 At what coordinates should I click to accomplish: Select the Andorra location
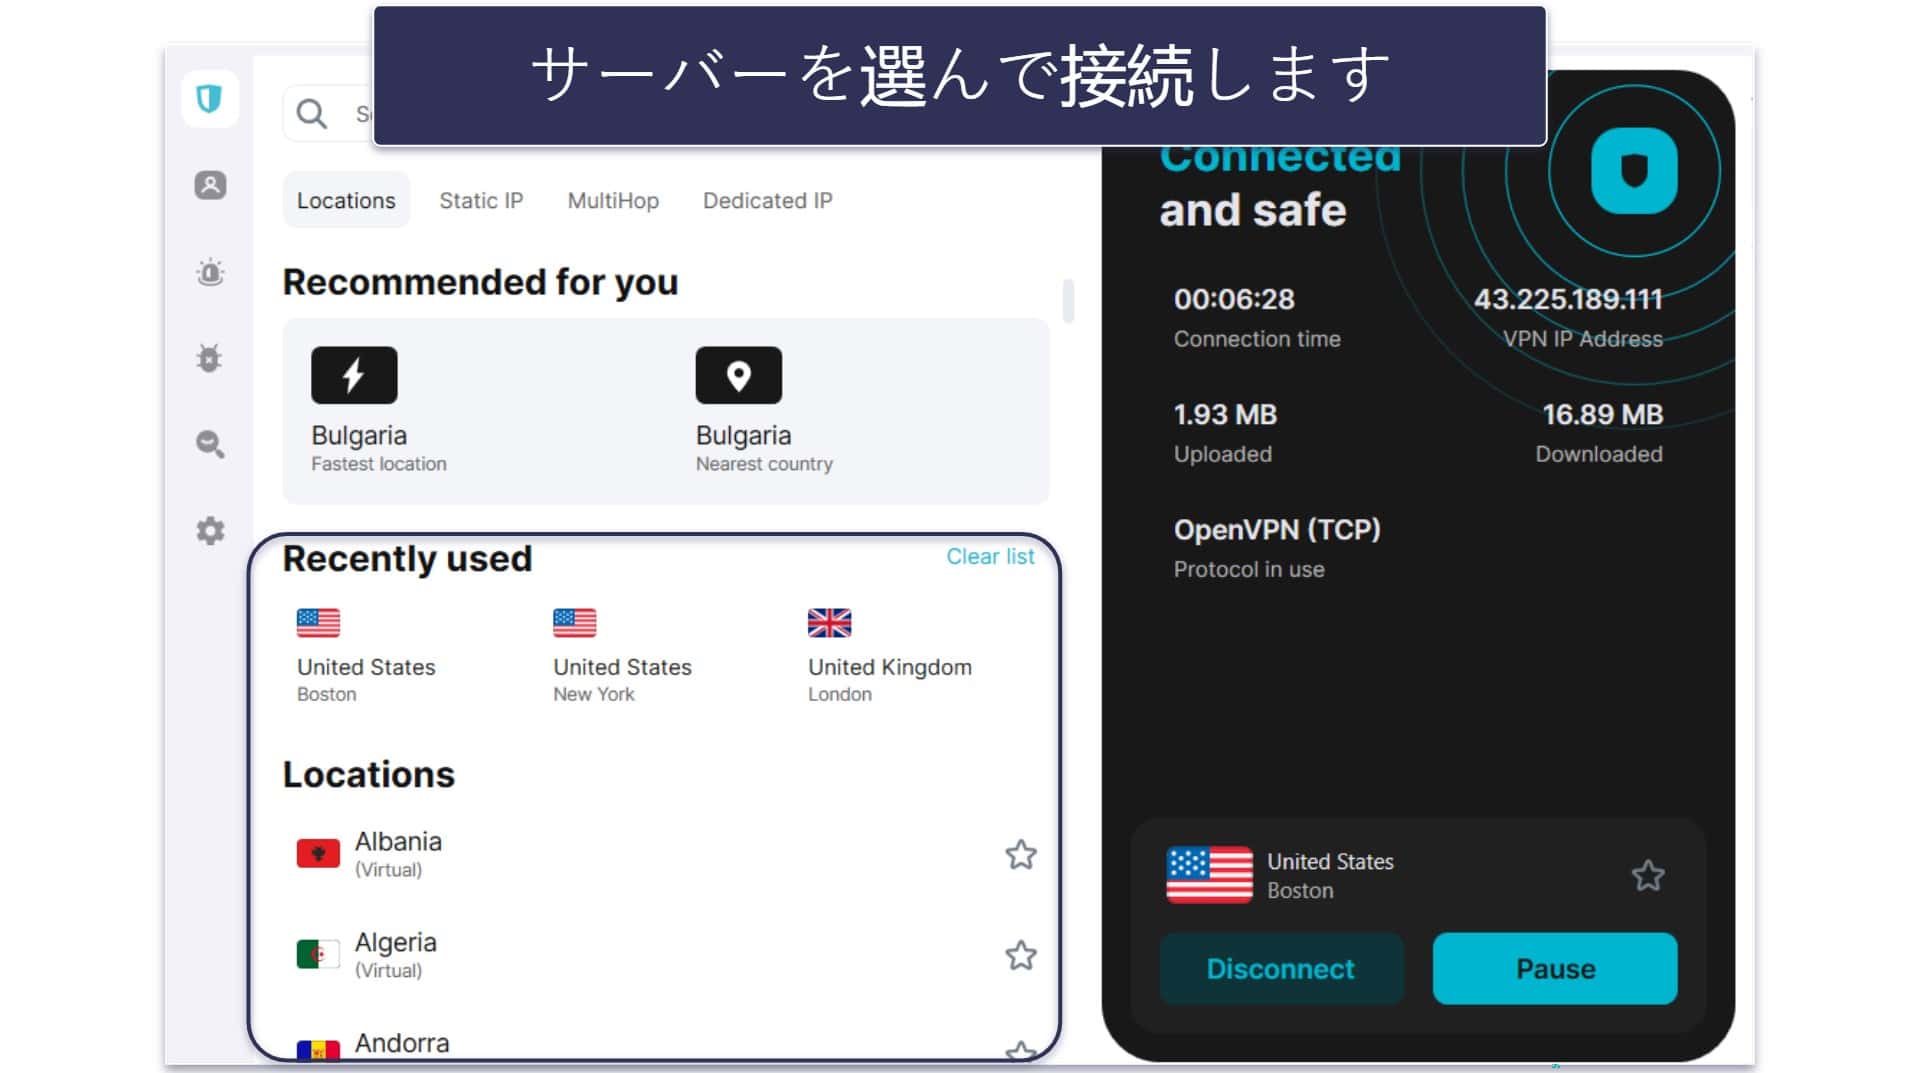point(667,1043)
